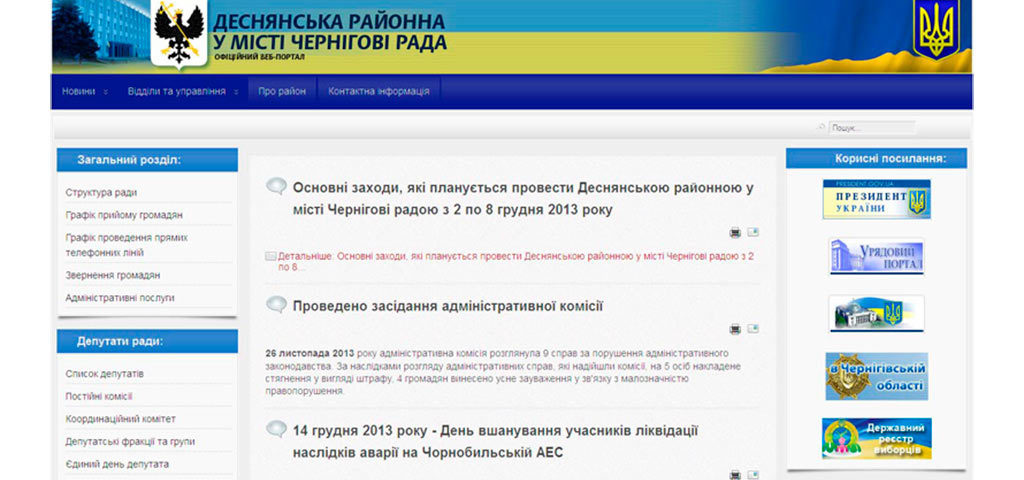Open Єдиний день депутата link
This screenshot has height=480, width=1024.
coord(117,464)
